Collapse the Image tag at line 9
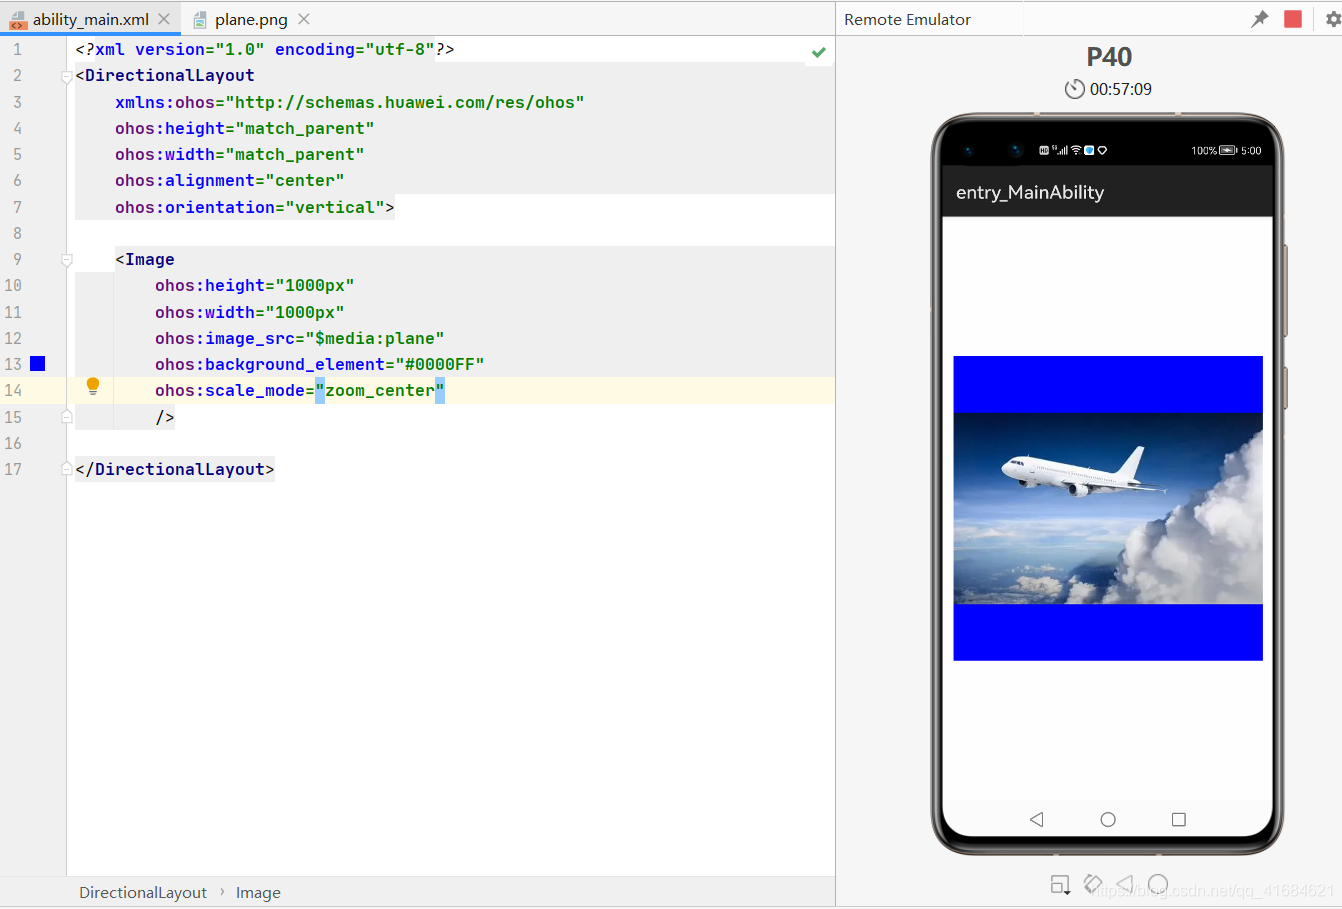 pyautogui.click(x=67, y=260)
